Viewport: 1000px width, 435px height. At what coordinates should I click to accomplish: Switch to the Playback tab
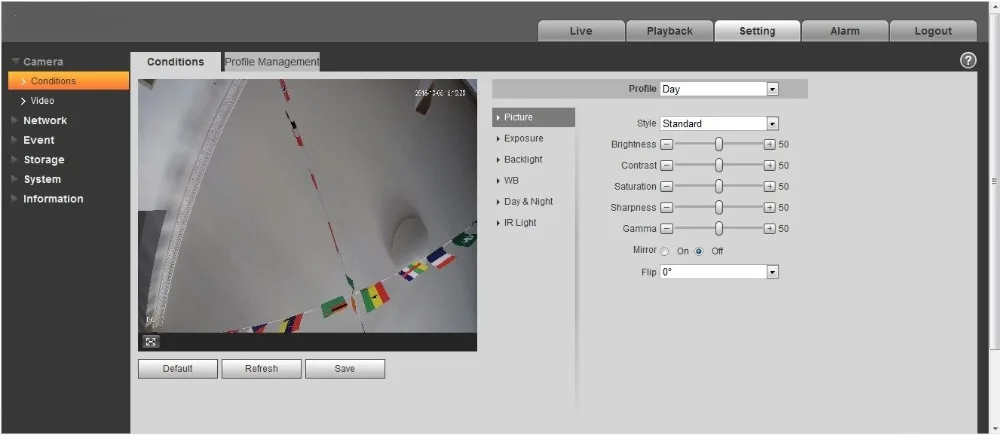[x=669, y=31]
